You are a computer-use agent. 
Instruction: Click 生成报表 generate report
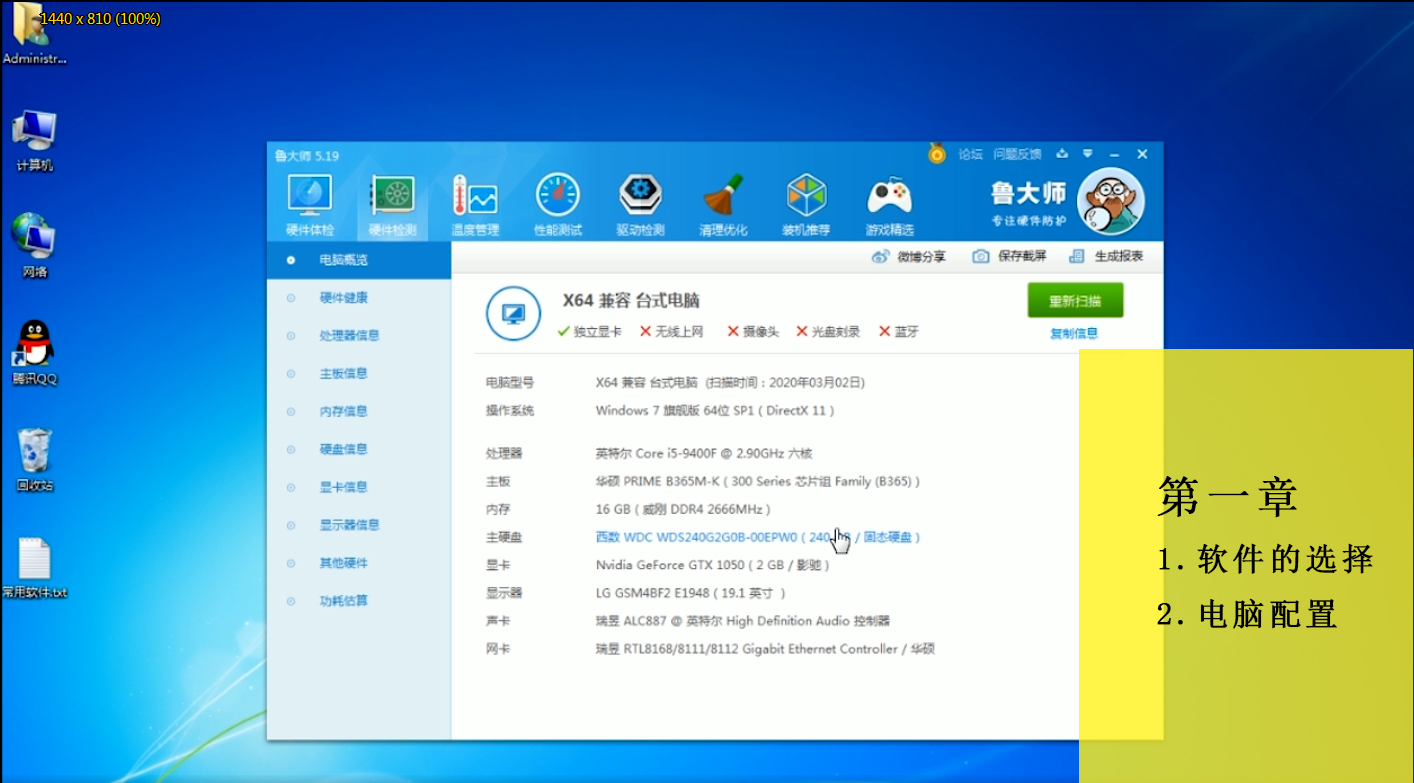point(1106,256)
